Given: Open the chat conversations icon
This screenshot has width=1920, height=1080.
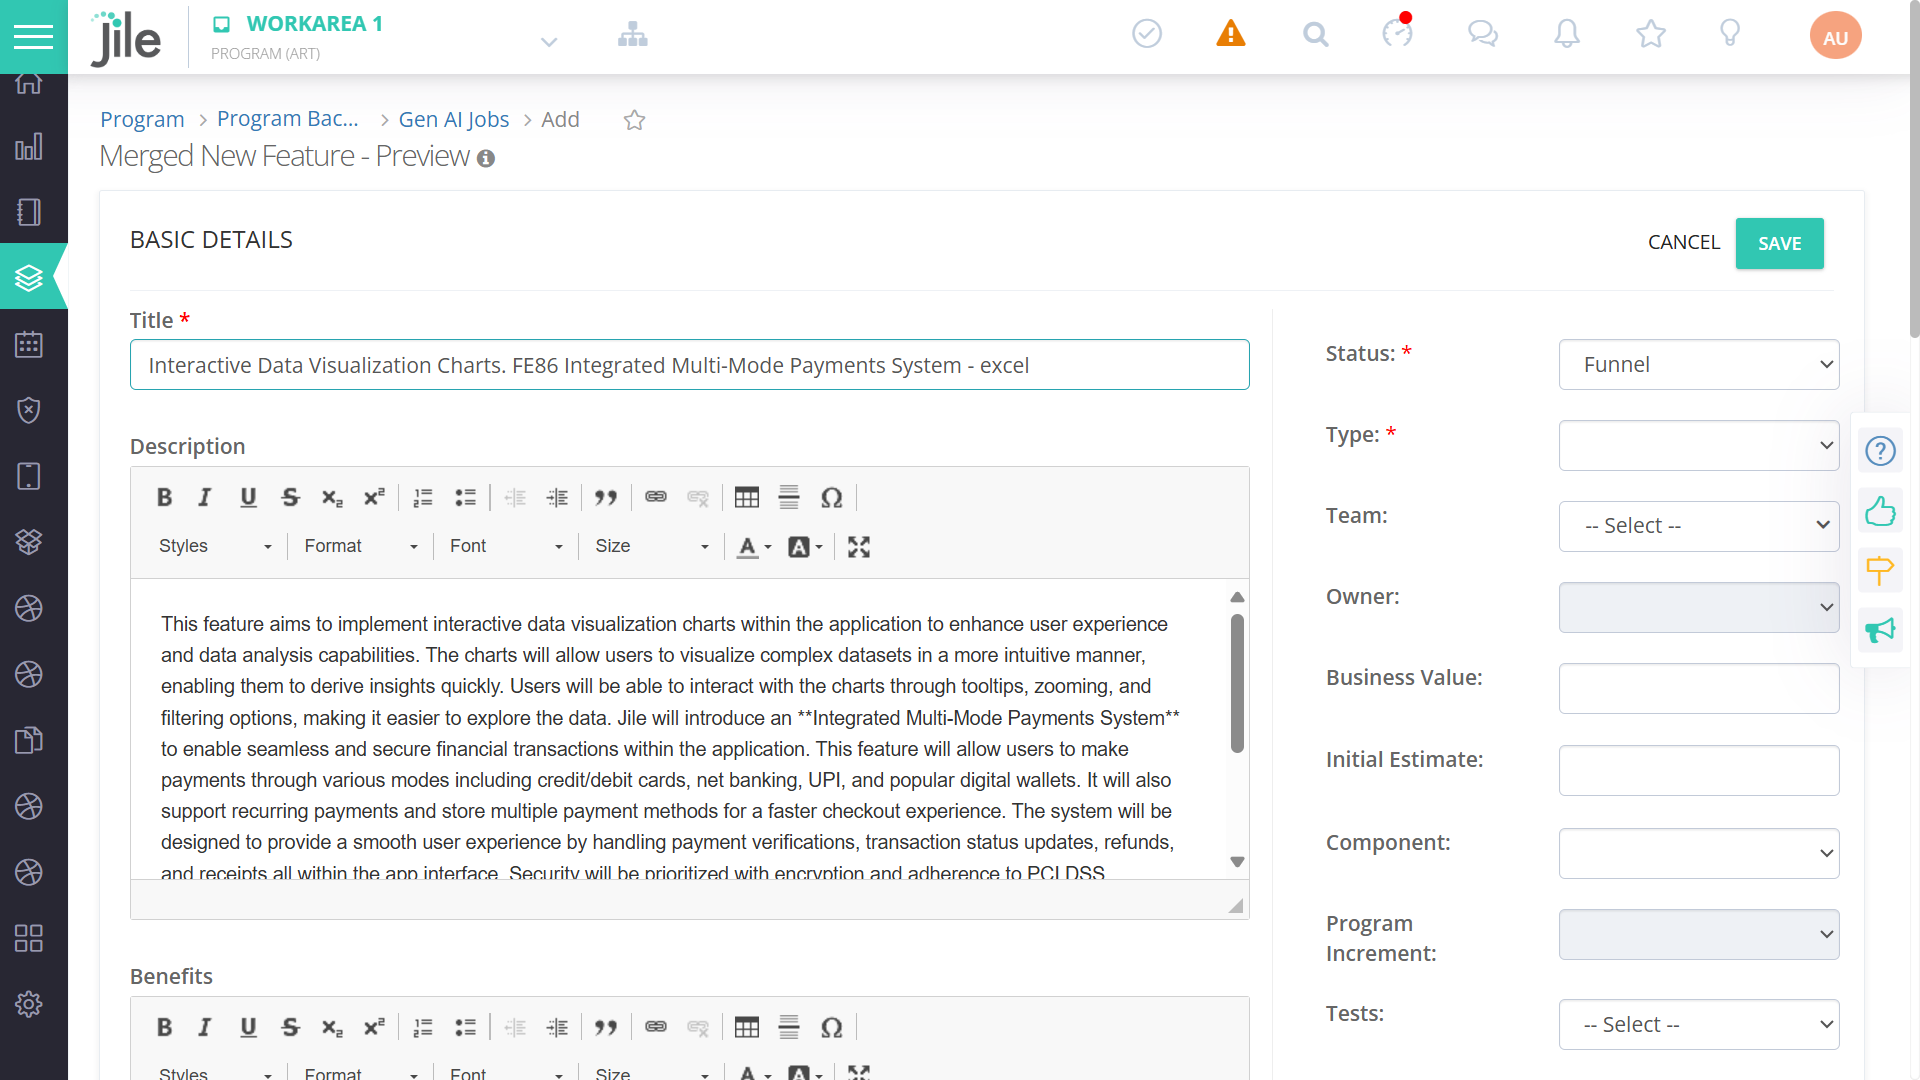Looking at the screenshot, I should pyautogui.click(x=1482, y=34).
